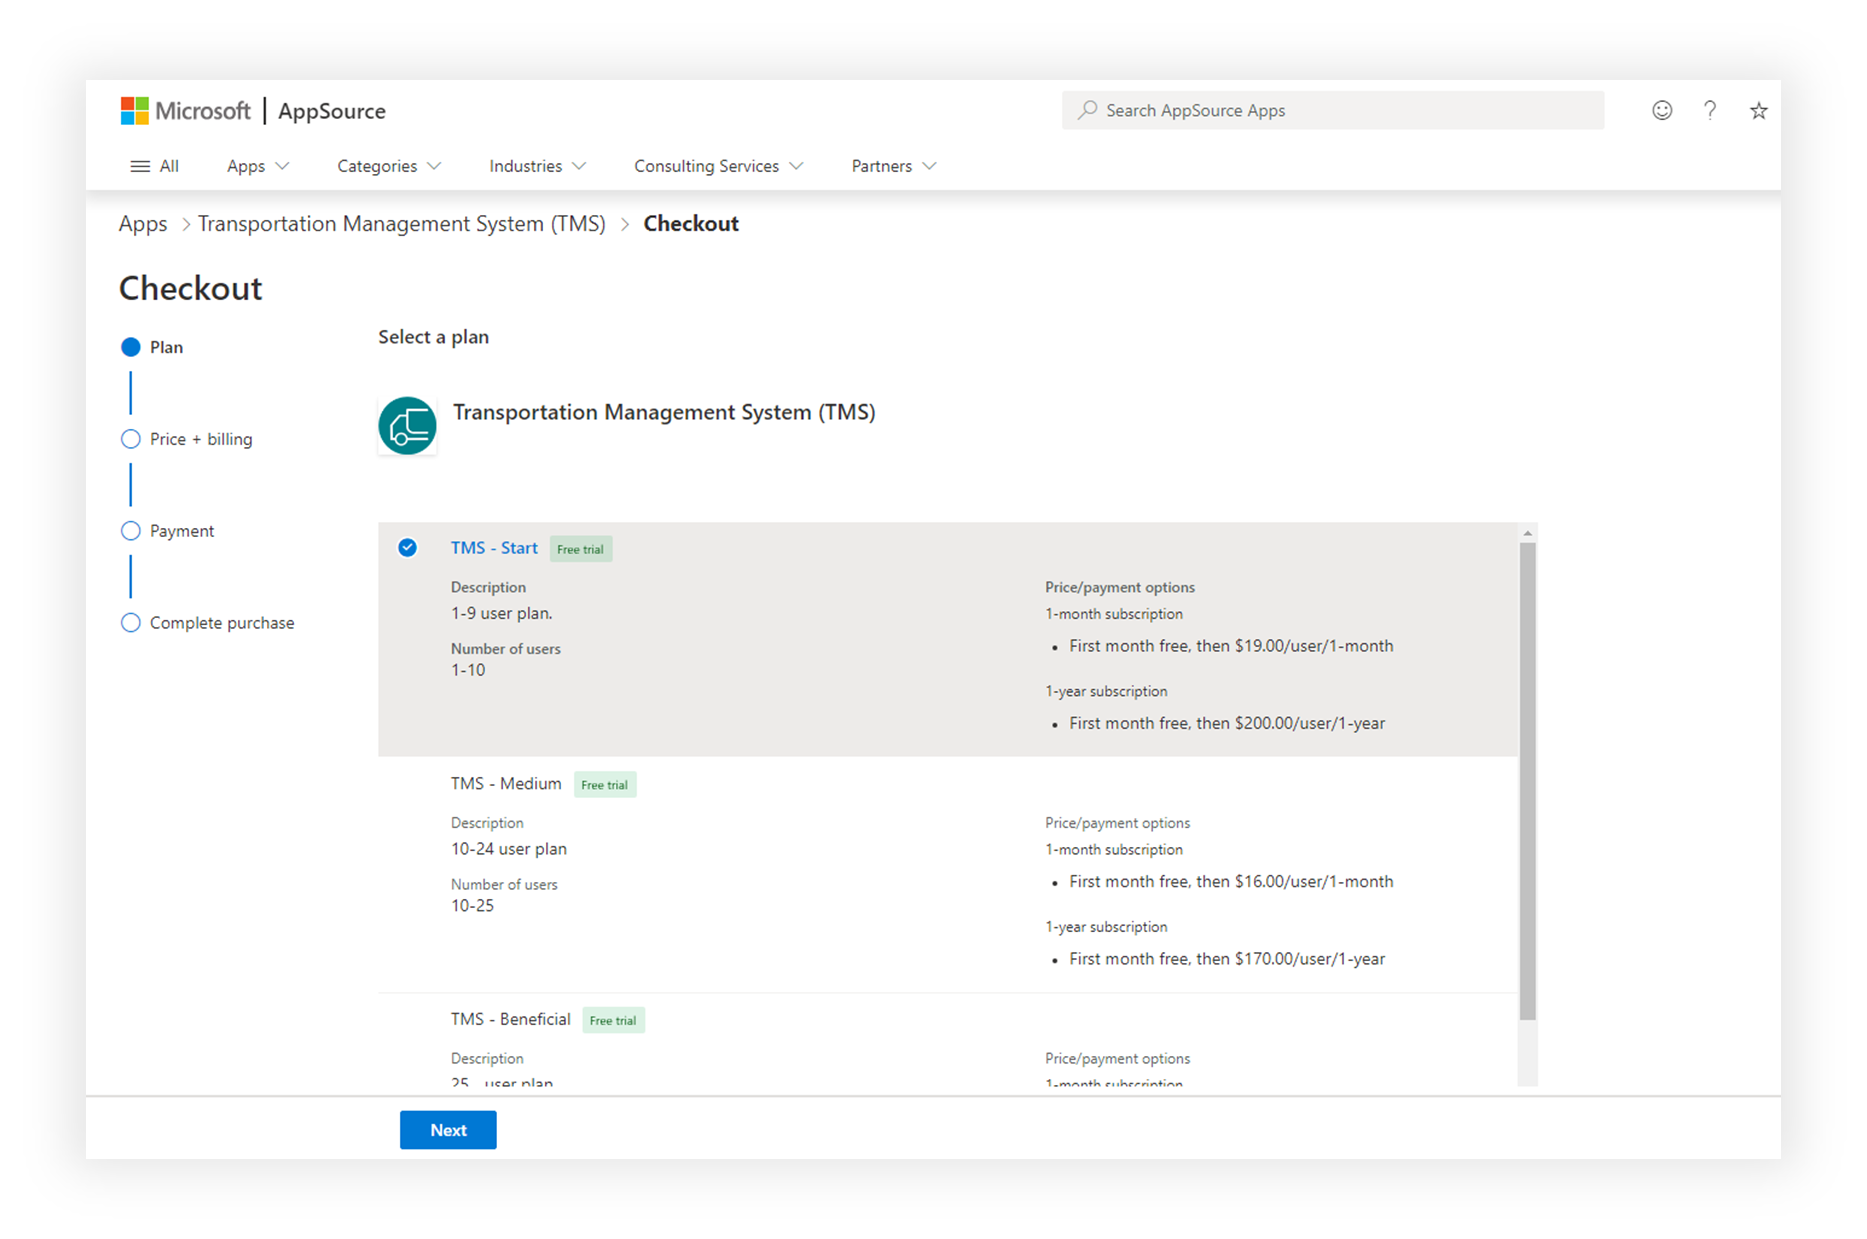Open the All hamburger menu
The image size is (1867, 1239).
(154, 166)
